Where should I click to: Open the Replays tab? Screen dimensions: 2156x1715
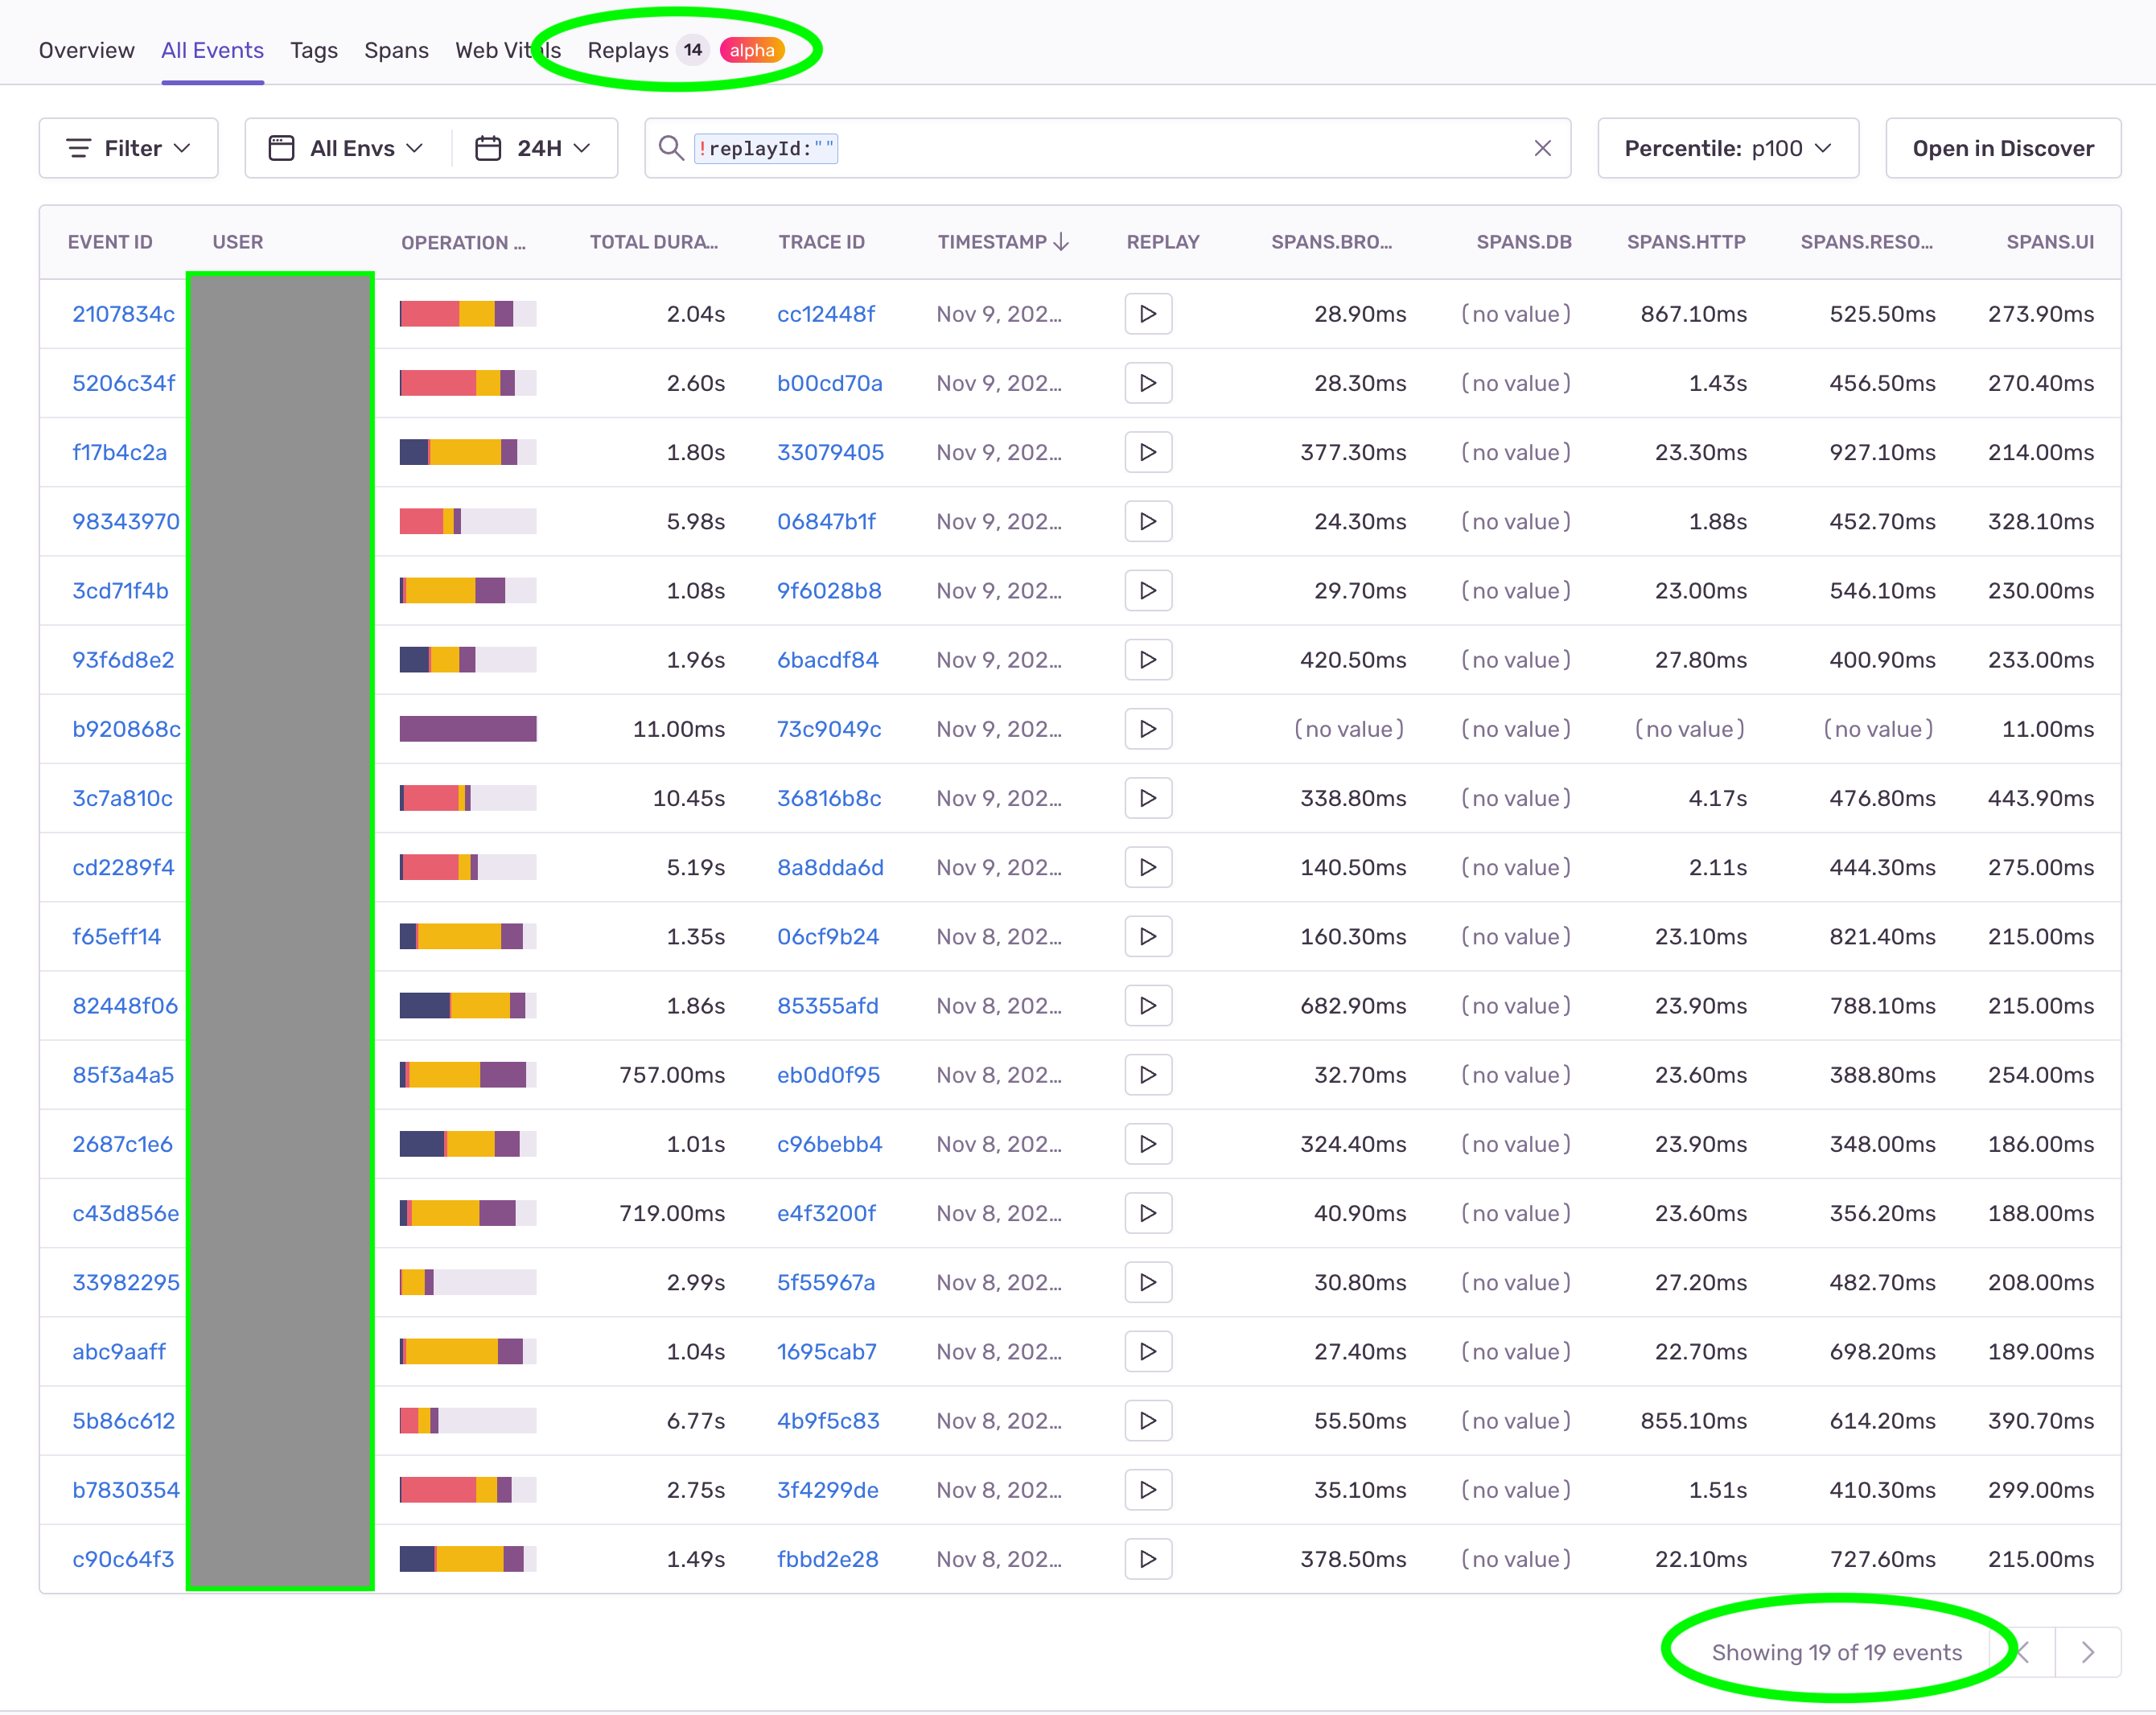click(x=628, y=50)
